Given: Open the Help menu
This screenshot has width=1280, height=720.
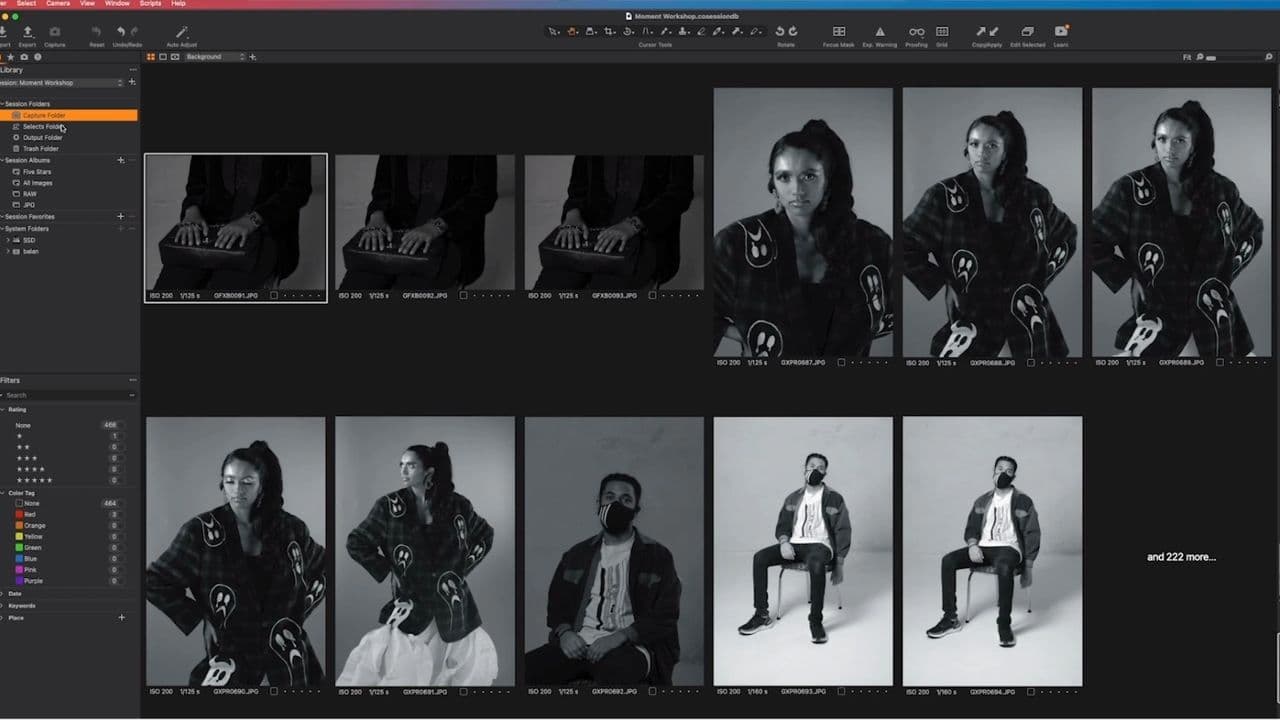Looking at the screenshot, I should (x=179, y=4).
